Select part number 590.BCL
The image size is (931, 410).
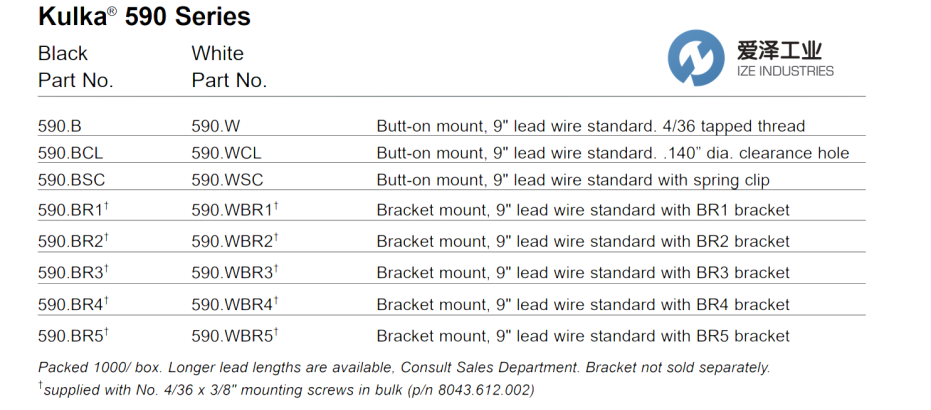pos(71,153)
